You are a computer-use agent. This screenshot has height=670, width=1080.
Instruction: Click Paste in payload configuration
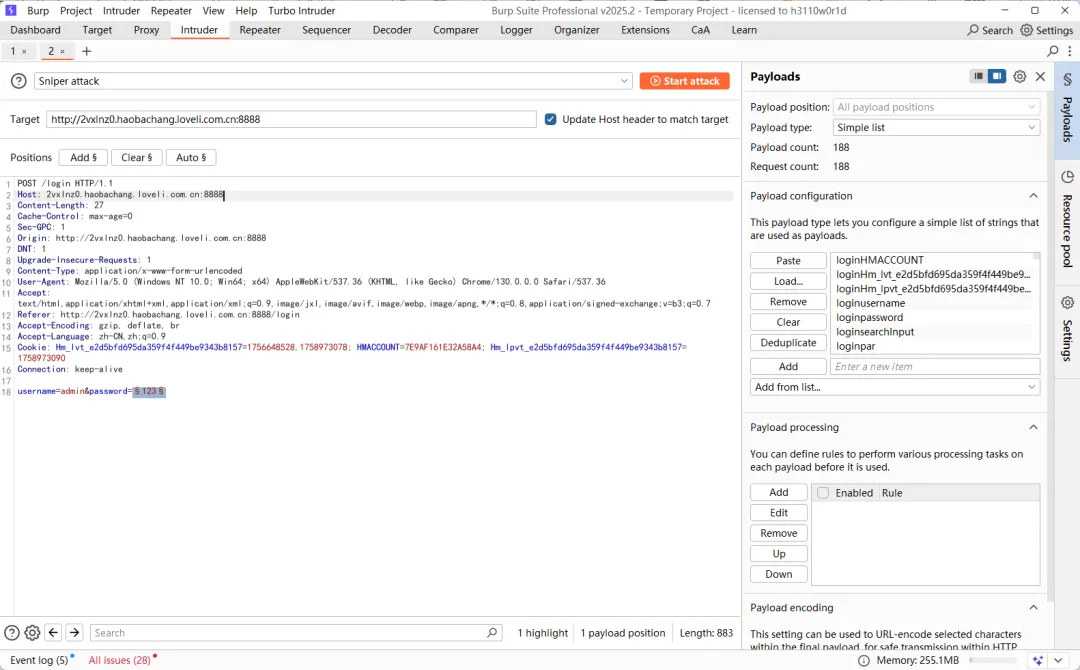(788, 261)
